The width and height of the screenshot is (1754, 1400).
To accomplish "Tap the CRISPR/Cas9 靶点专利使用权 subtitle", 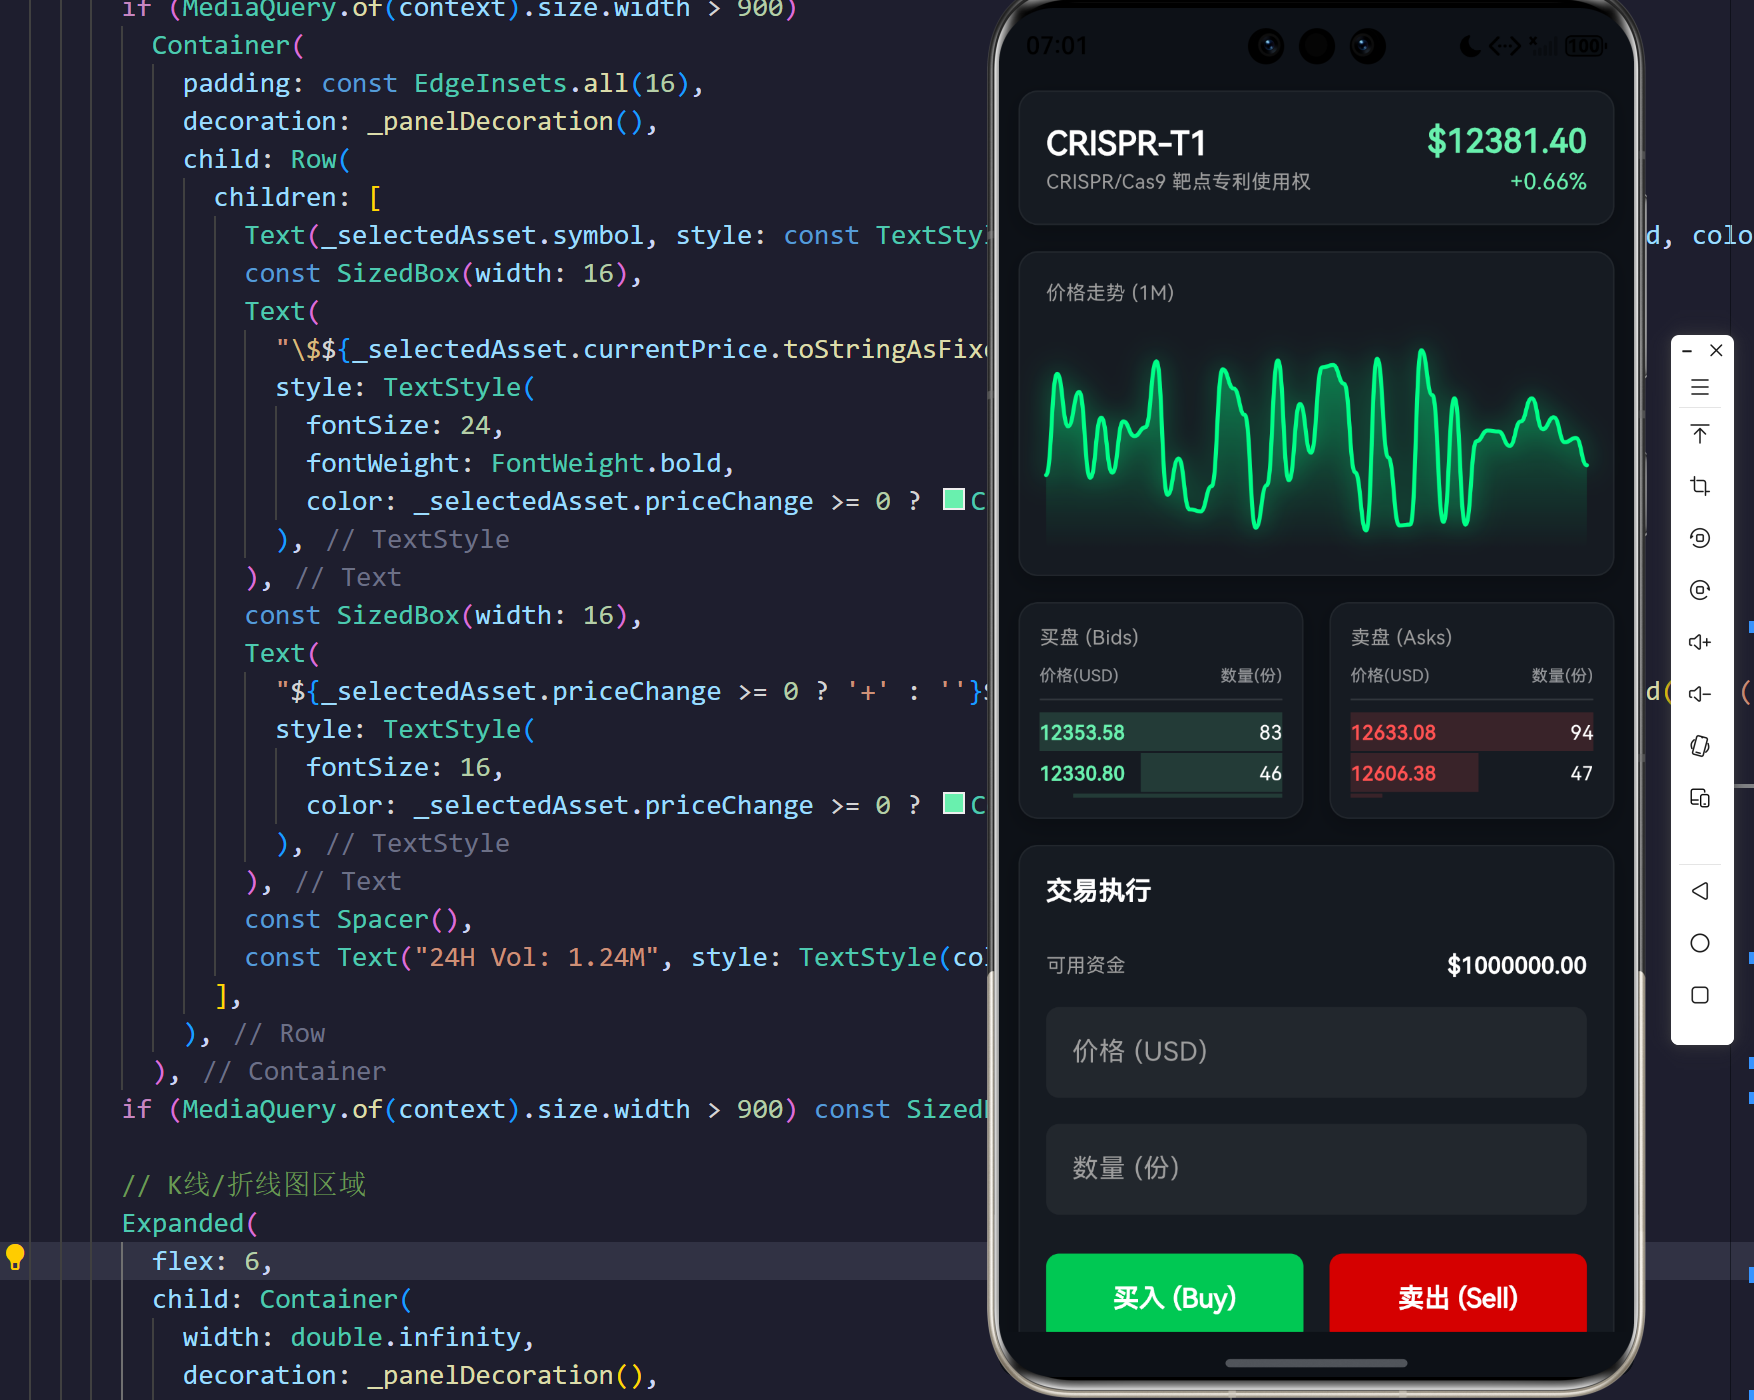I will point(1178,182).
